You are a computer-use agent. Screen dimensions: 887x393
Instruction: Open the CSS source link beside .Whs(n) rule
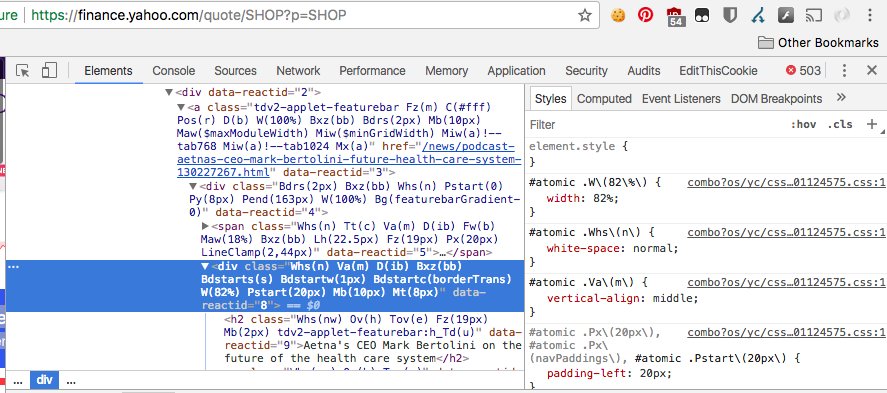[x=786, y=232]
